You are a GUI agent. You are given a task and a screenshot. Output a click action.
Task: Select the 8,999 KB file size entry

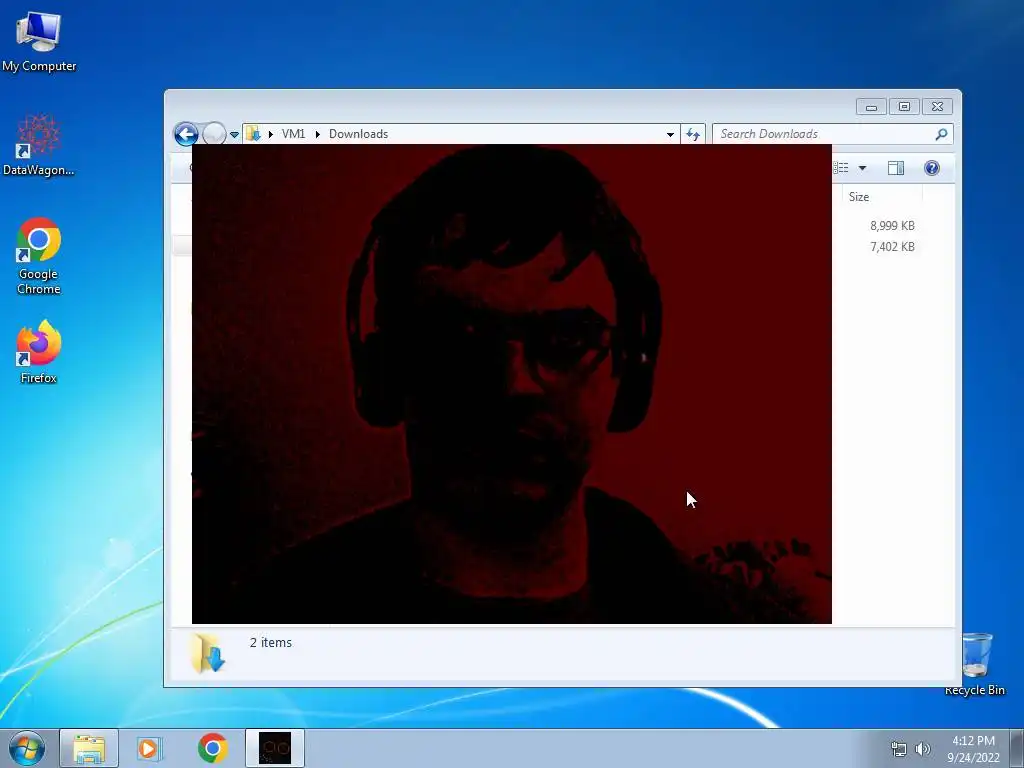(892, 226)
